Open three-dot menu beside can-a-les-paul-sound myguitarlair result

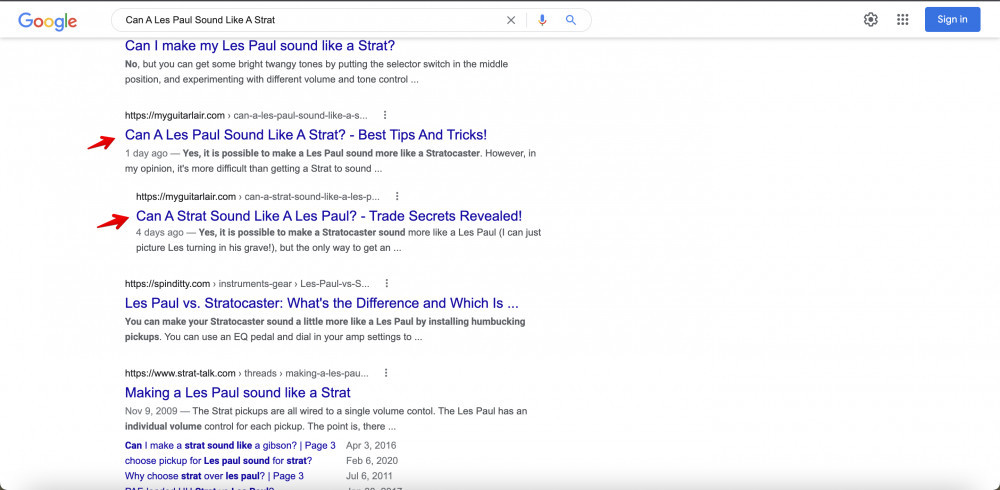[385, 115]
